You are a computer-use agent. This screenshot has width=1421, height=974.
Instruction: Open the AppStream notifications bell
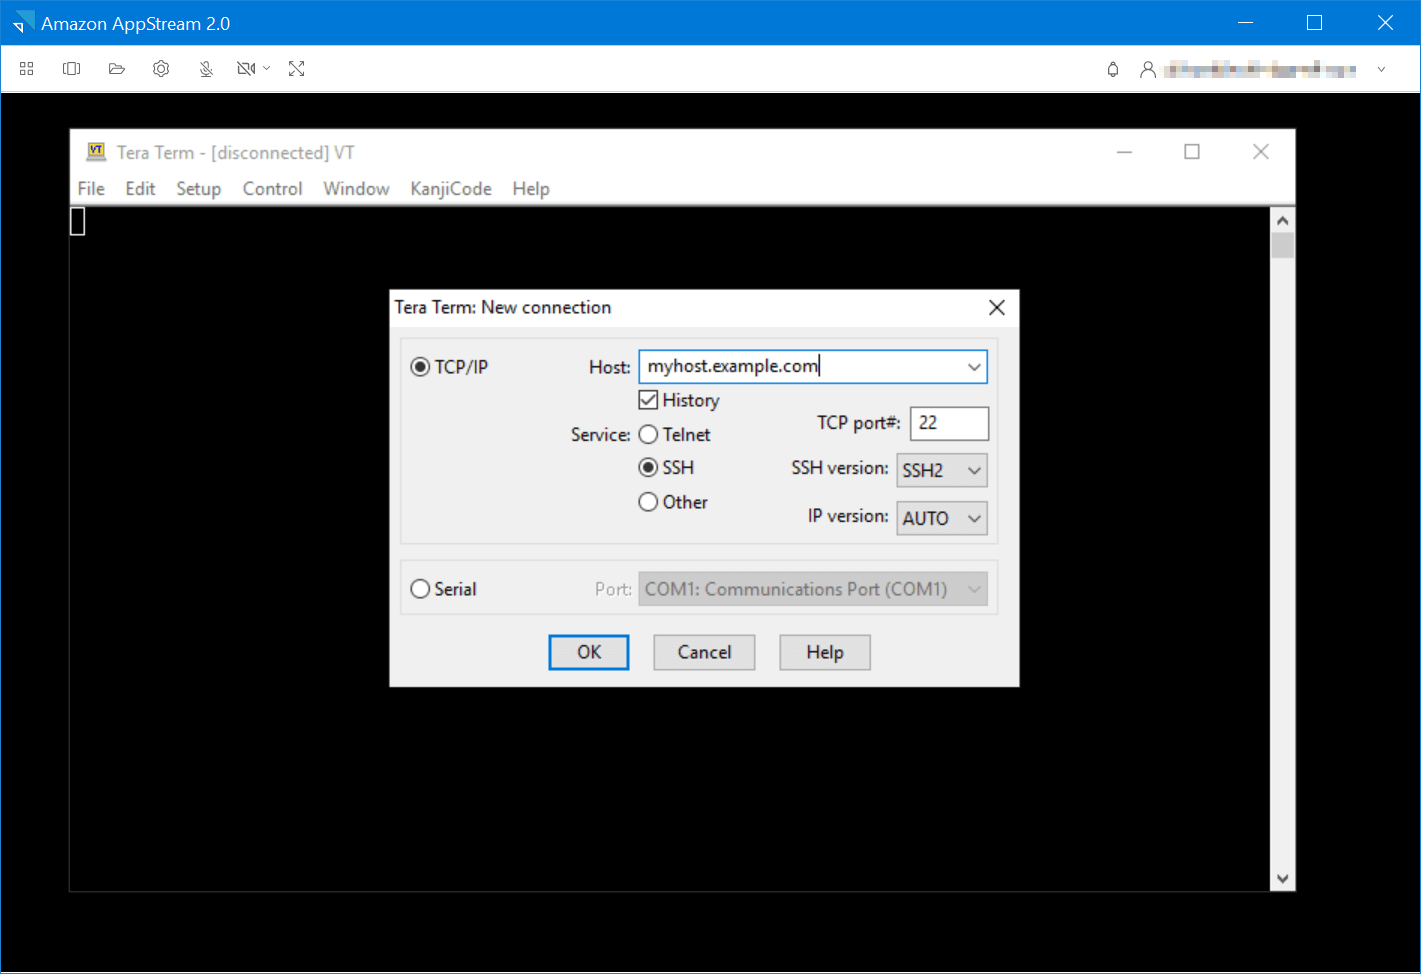[1113, 70]
